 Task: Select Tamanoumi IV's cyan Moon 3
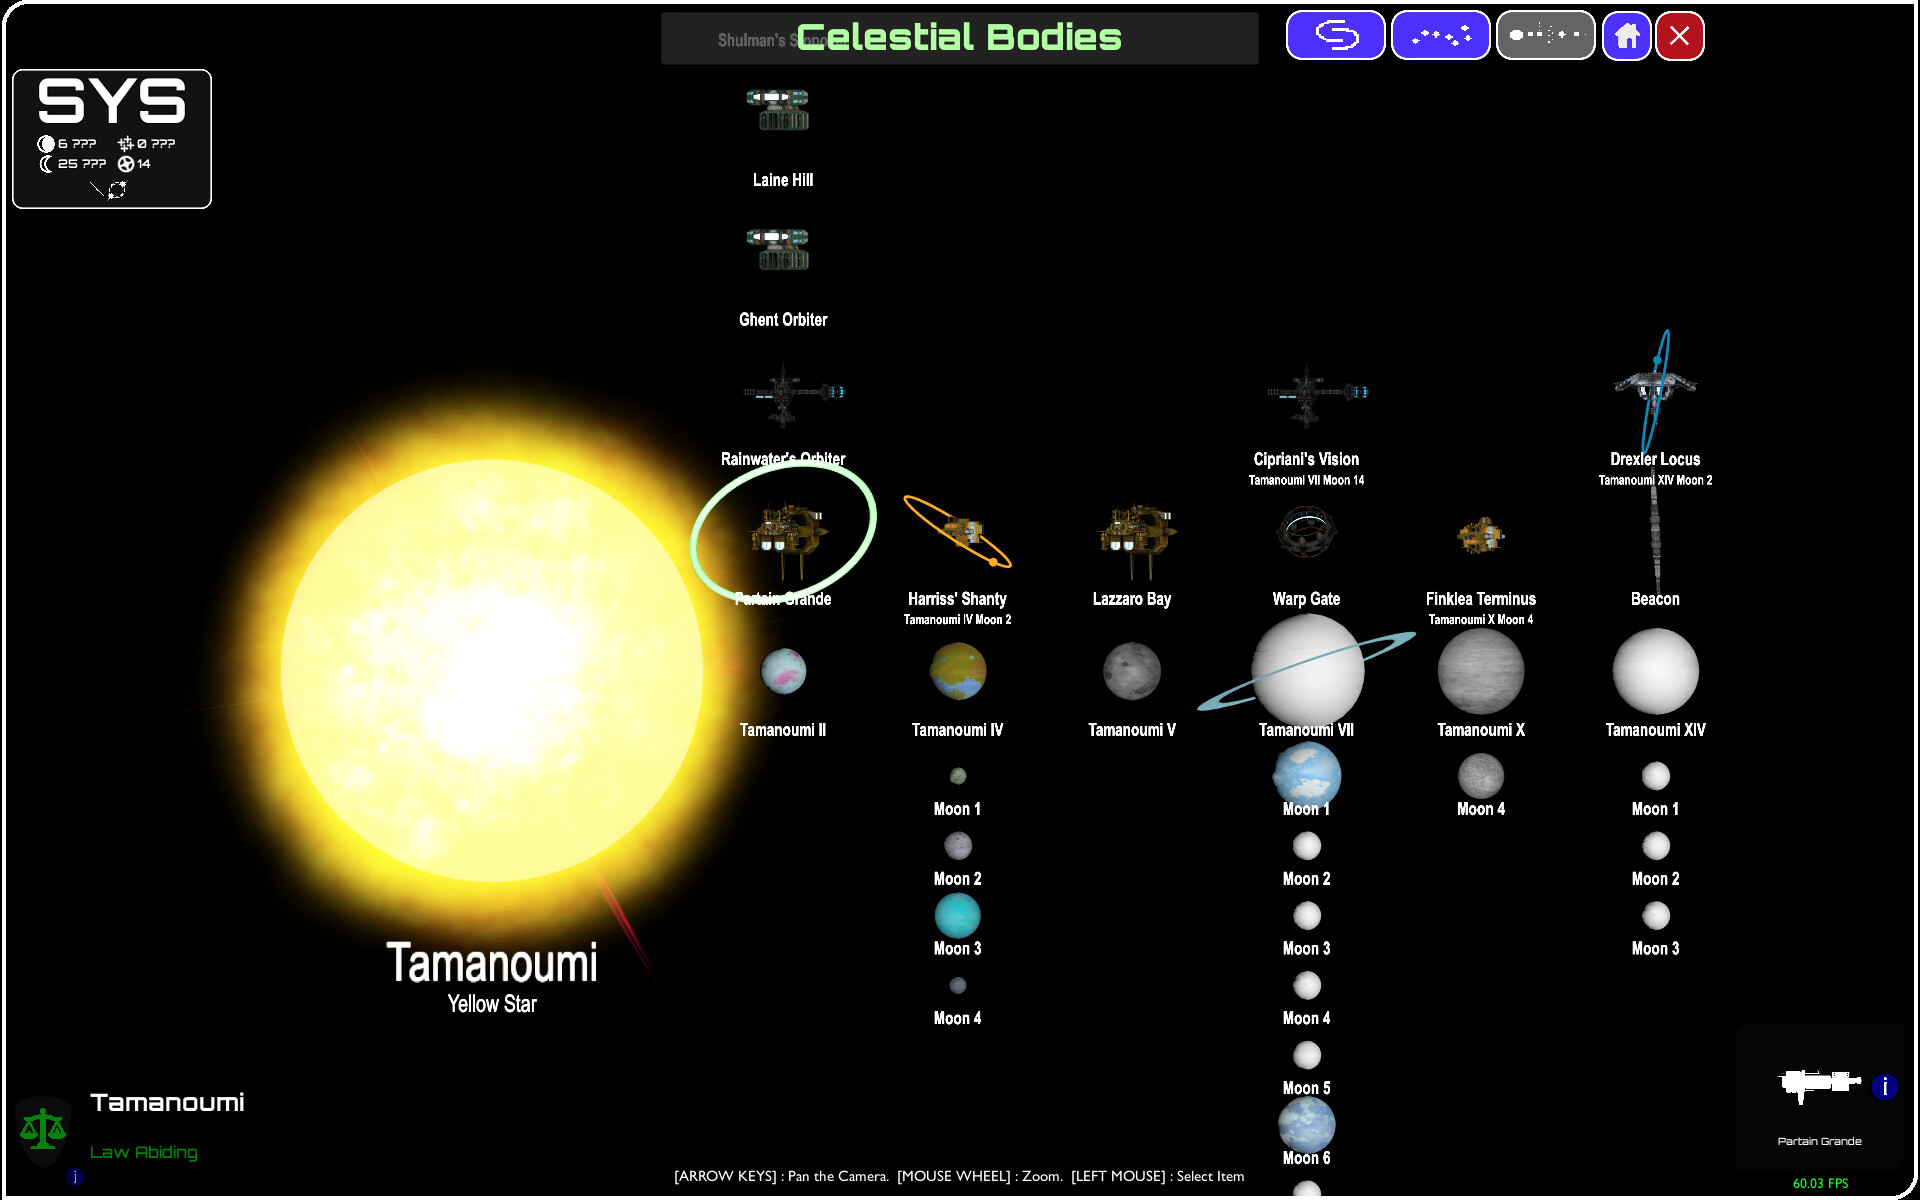click(958, 915)
